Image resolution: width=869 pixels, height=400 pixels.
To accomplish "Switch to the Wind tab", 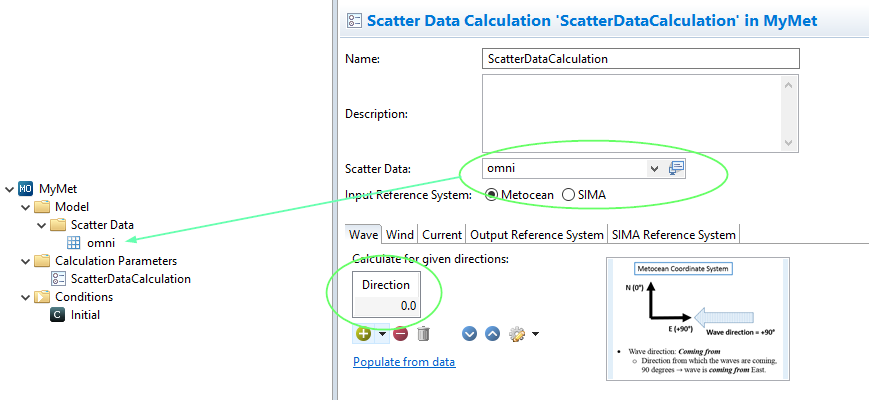I will [400, 235].
